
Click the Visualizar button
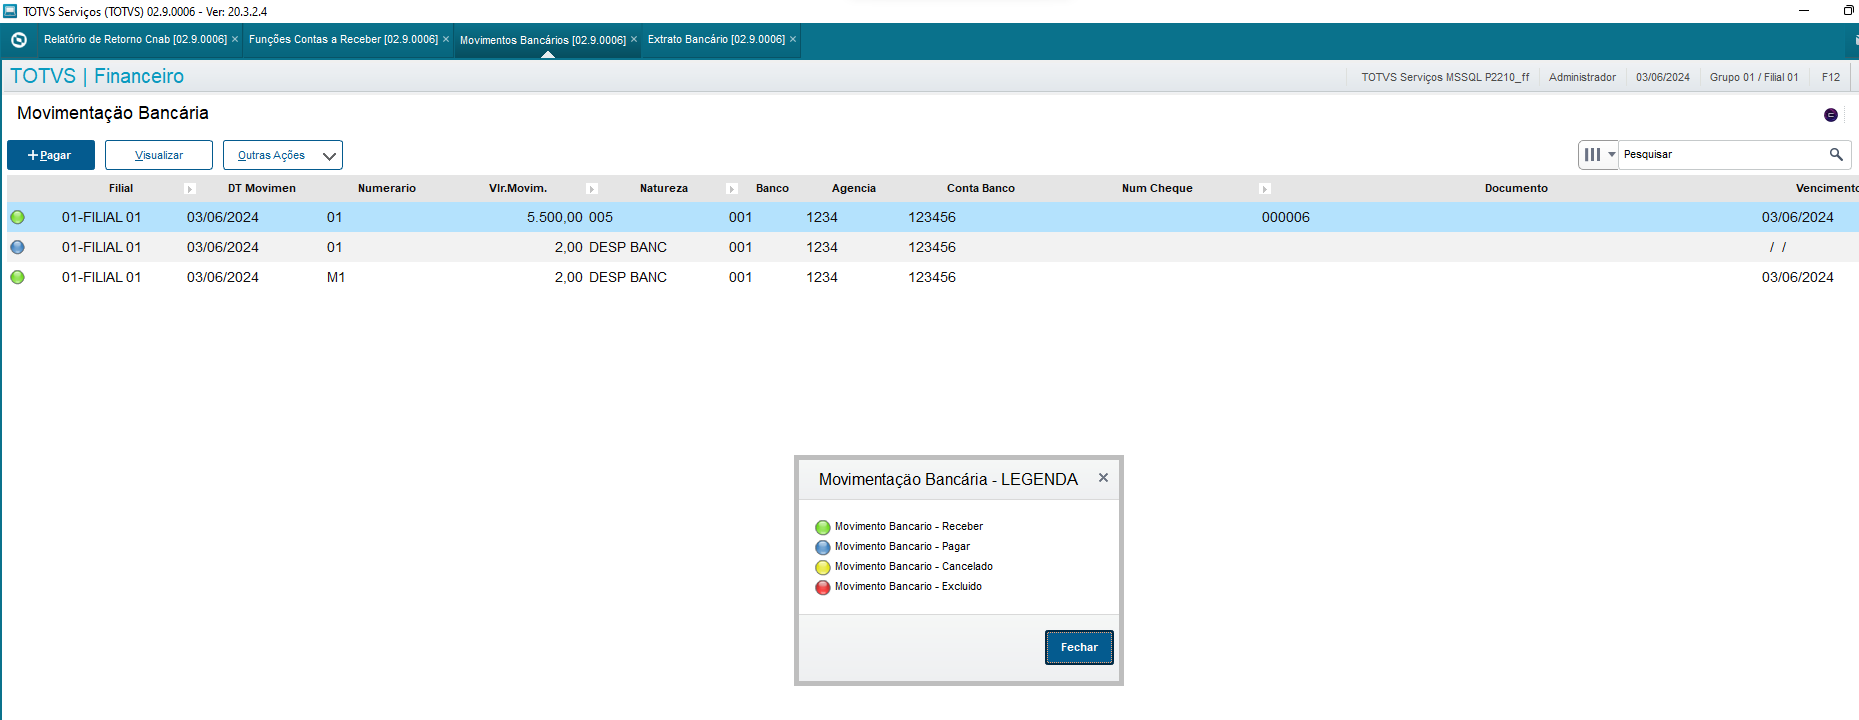click(x=159, y=155)
